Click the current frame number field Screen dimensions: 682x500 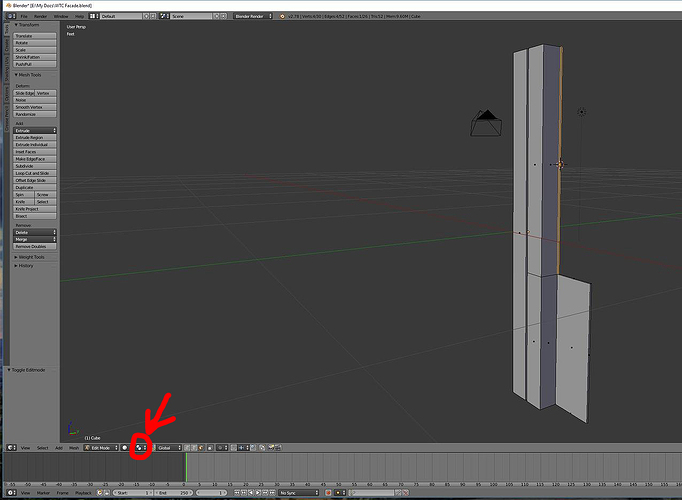pos(211,493)
